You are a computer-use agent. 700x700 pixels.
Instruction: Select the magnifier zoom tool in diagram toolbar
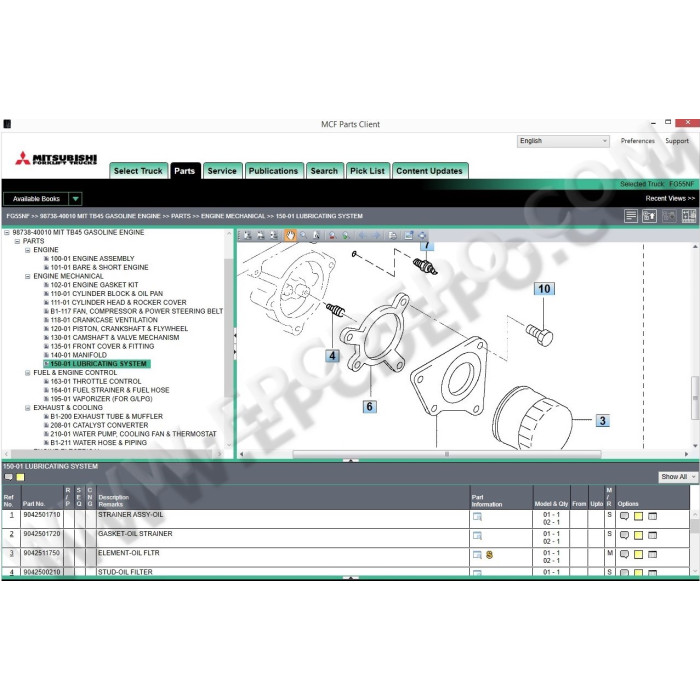[304, 235]
